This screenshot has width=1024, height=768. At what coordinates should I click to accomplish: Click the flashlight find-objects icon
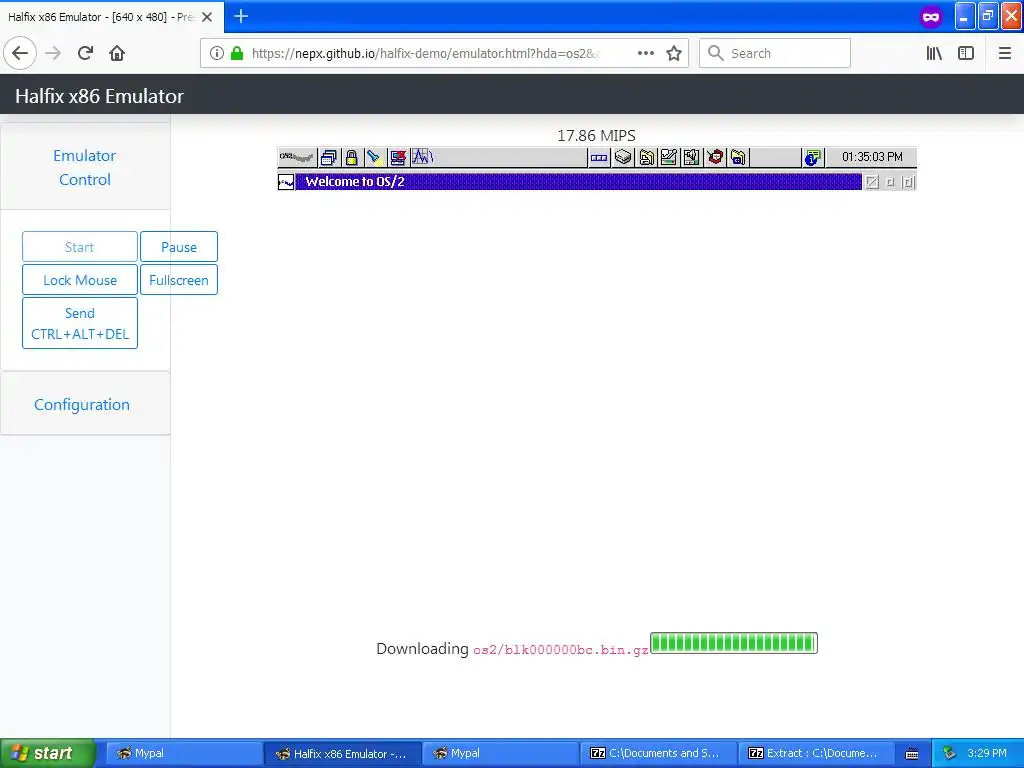pos(374,157)
